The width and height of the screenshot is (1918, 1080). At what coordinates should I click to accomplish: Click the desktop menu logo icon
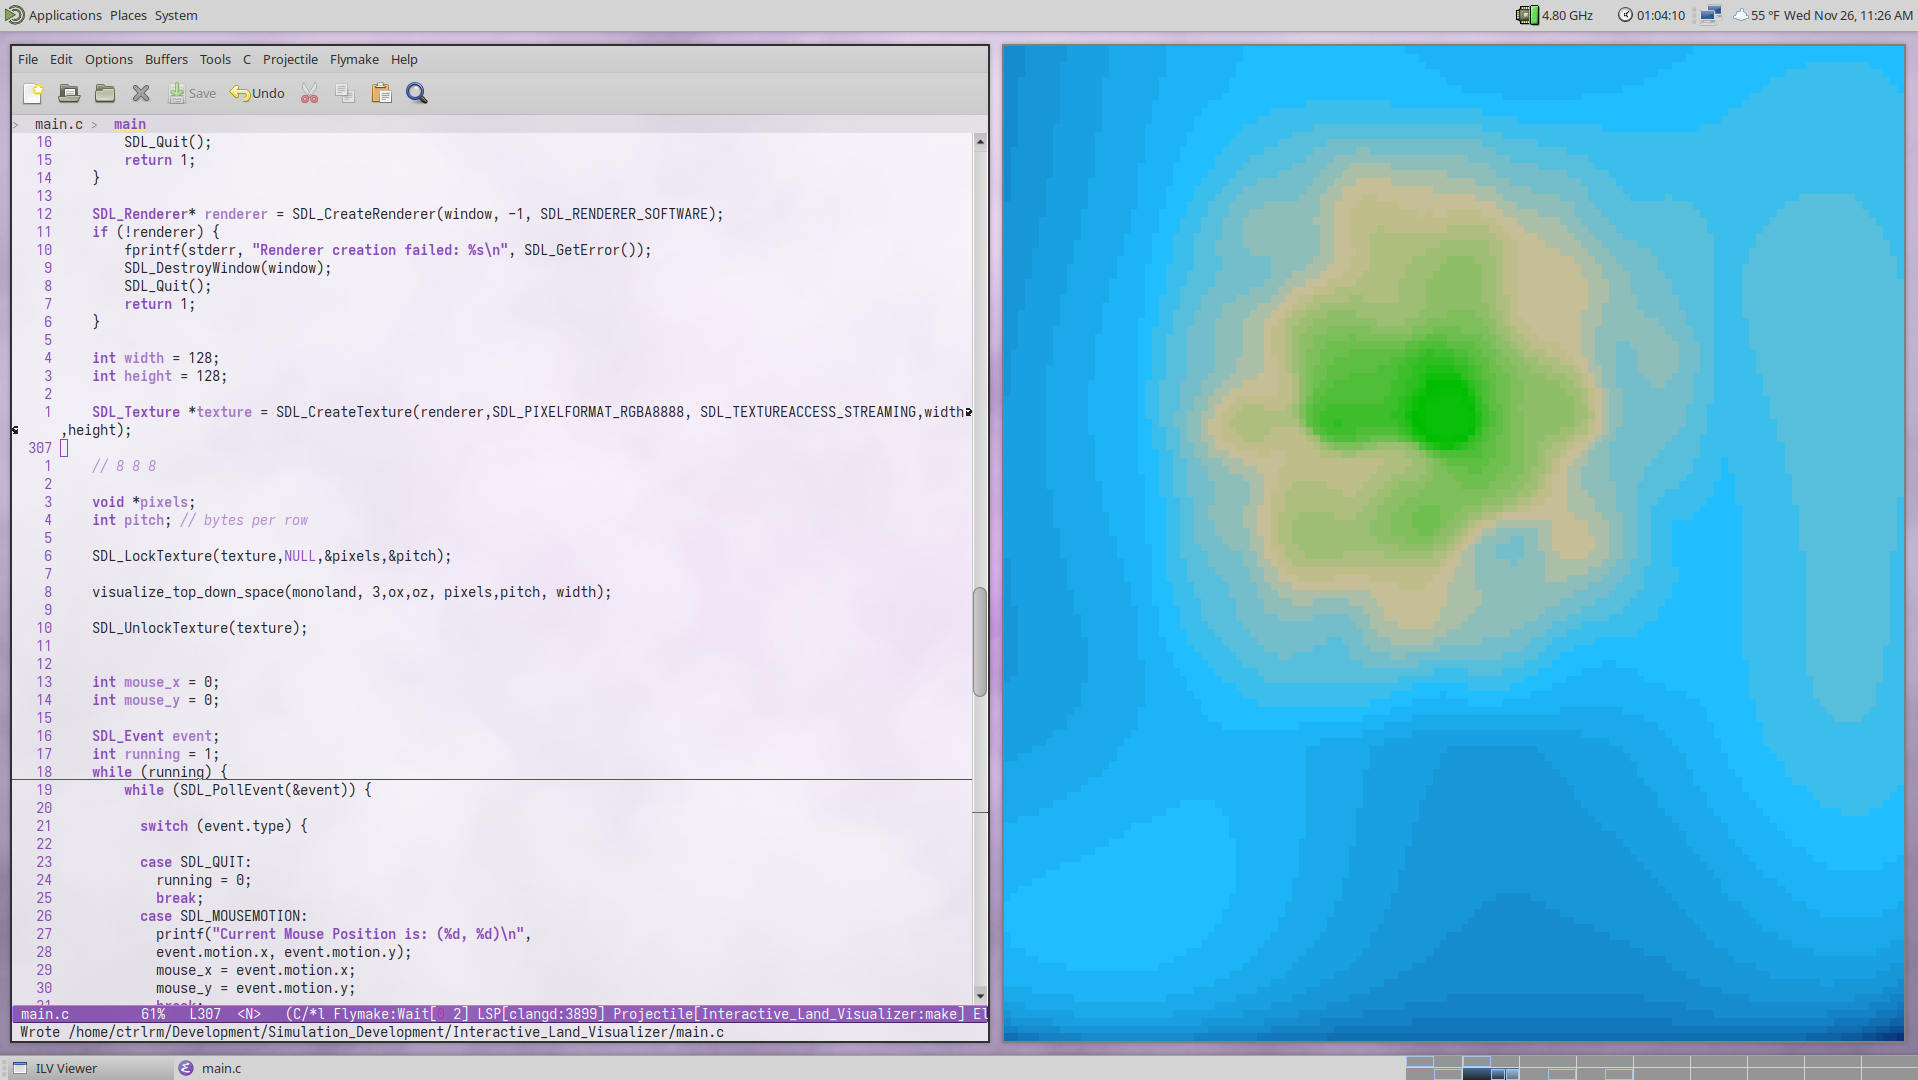click(14, 15)
